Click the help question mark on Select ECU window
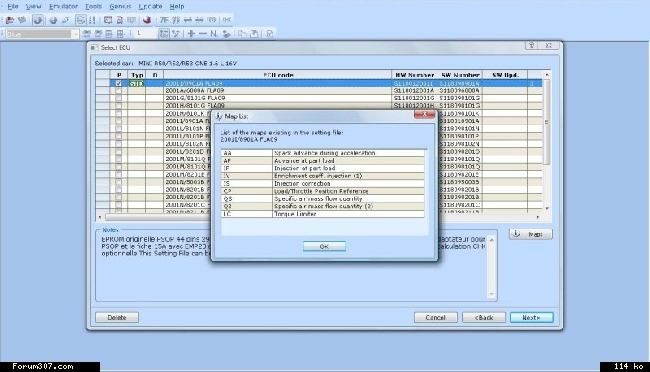This screenshot has height=372, width=650. pyautogui.click(x=531, y=46)
